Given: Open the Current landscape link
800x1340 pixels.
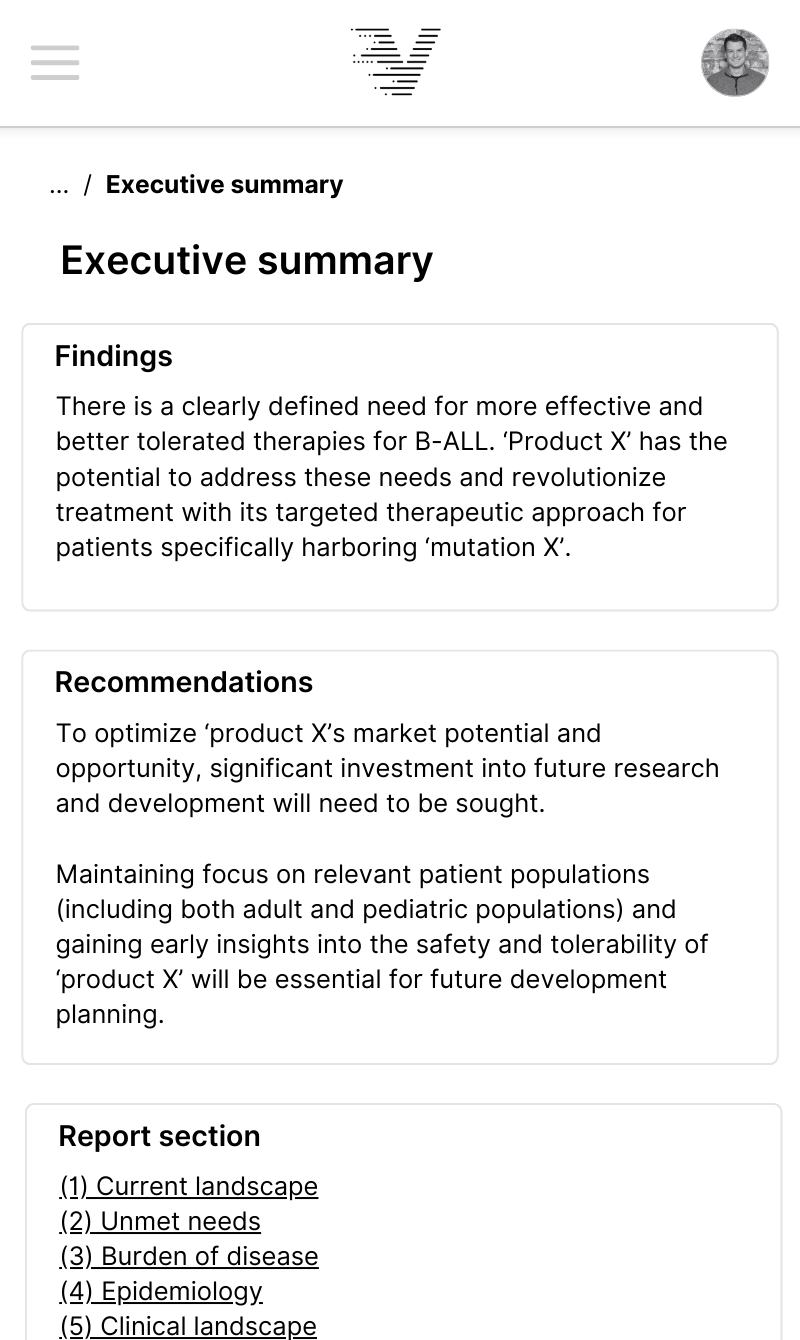Looking at the screenshot, I should click(x=189, y=1186).
